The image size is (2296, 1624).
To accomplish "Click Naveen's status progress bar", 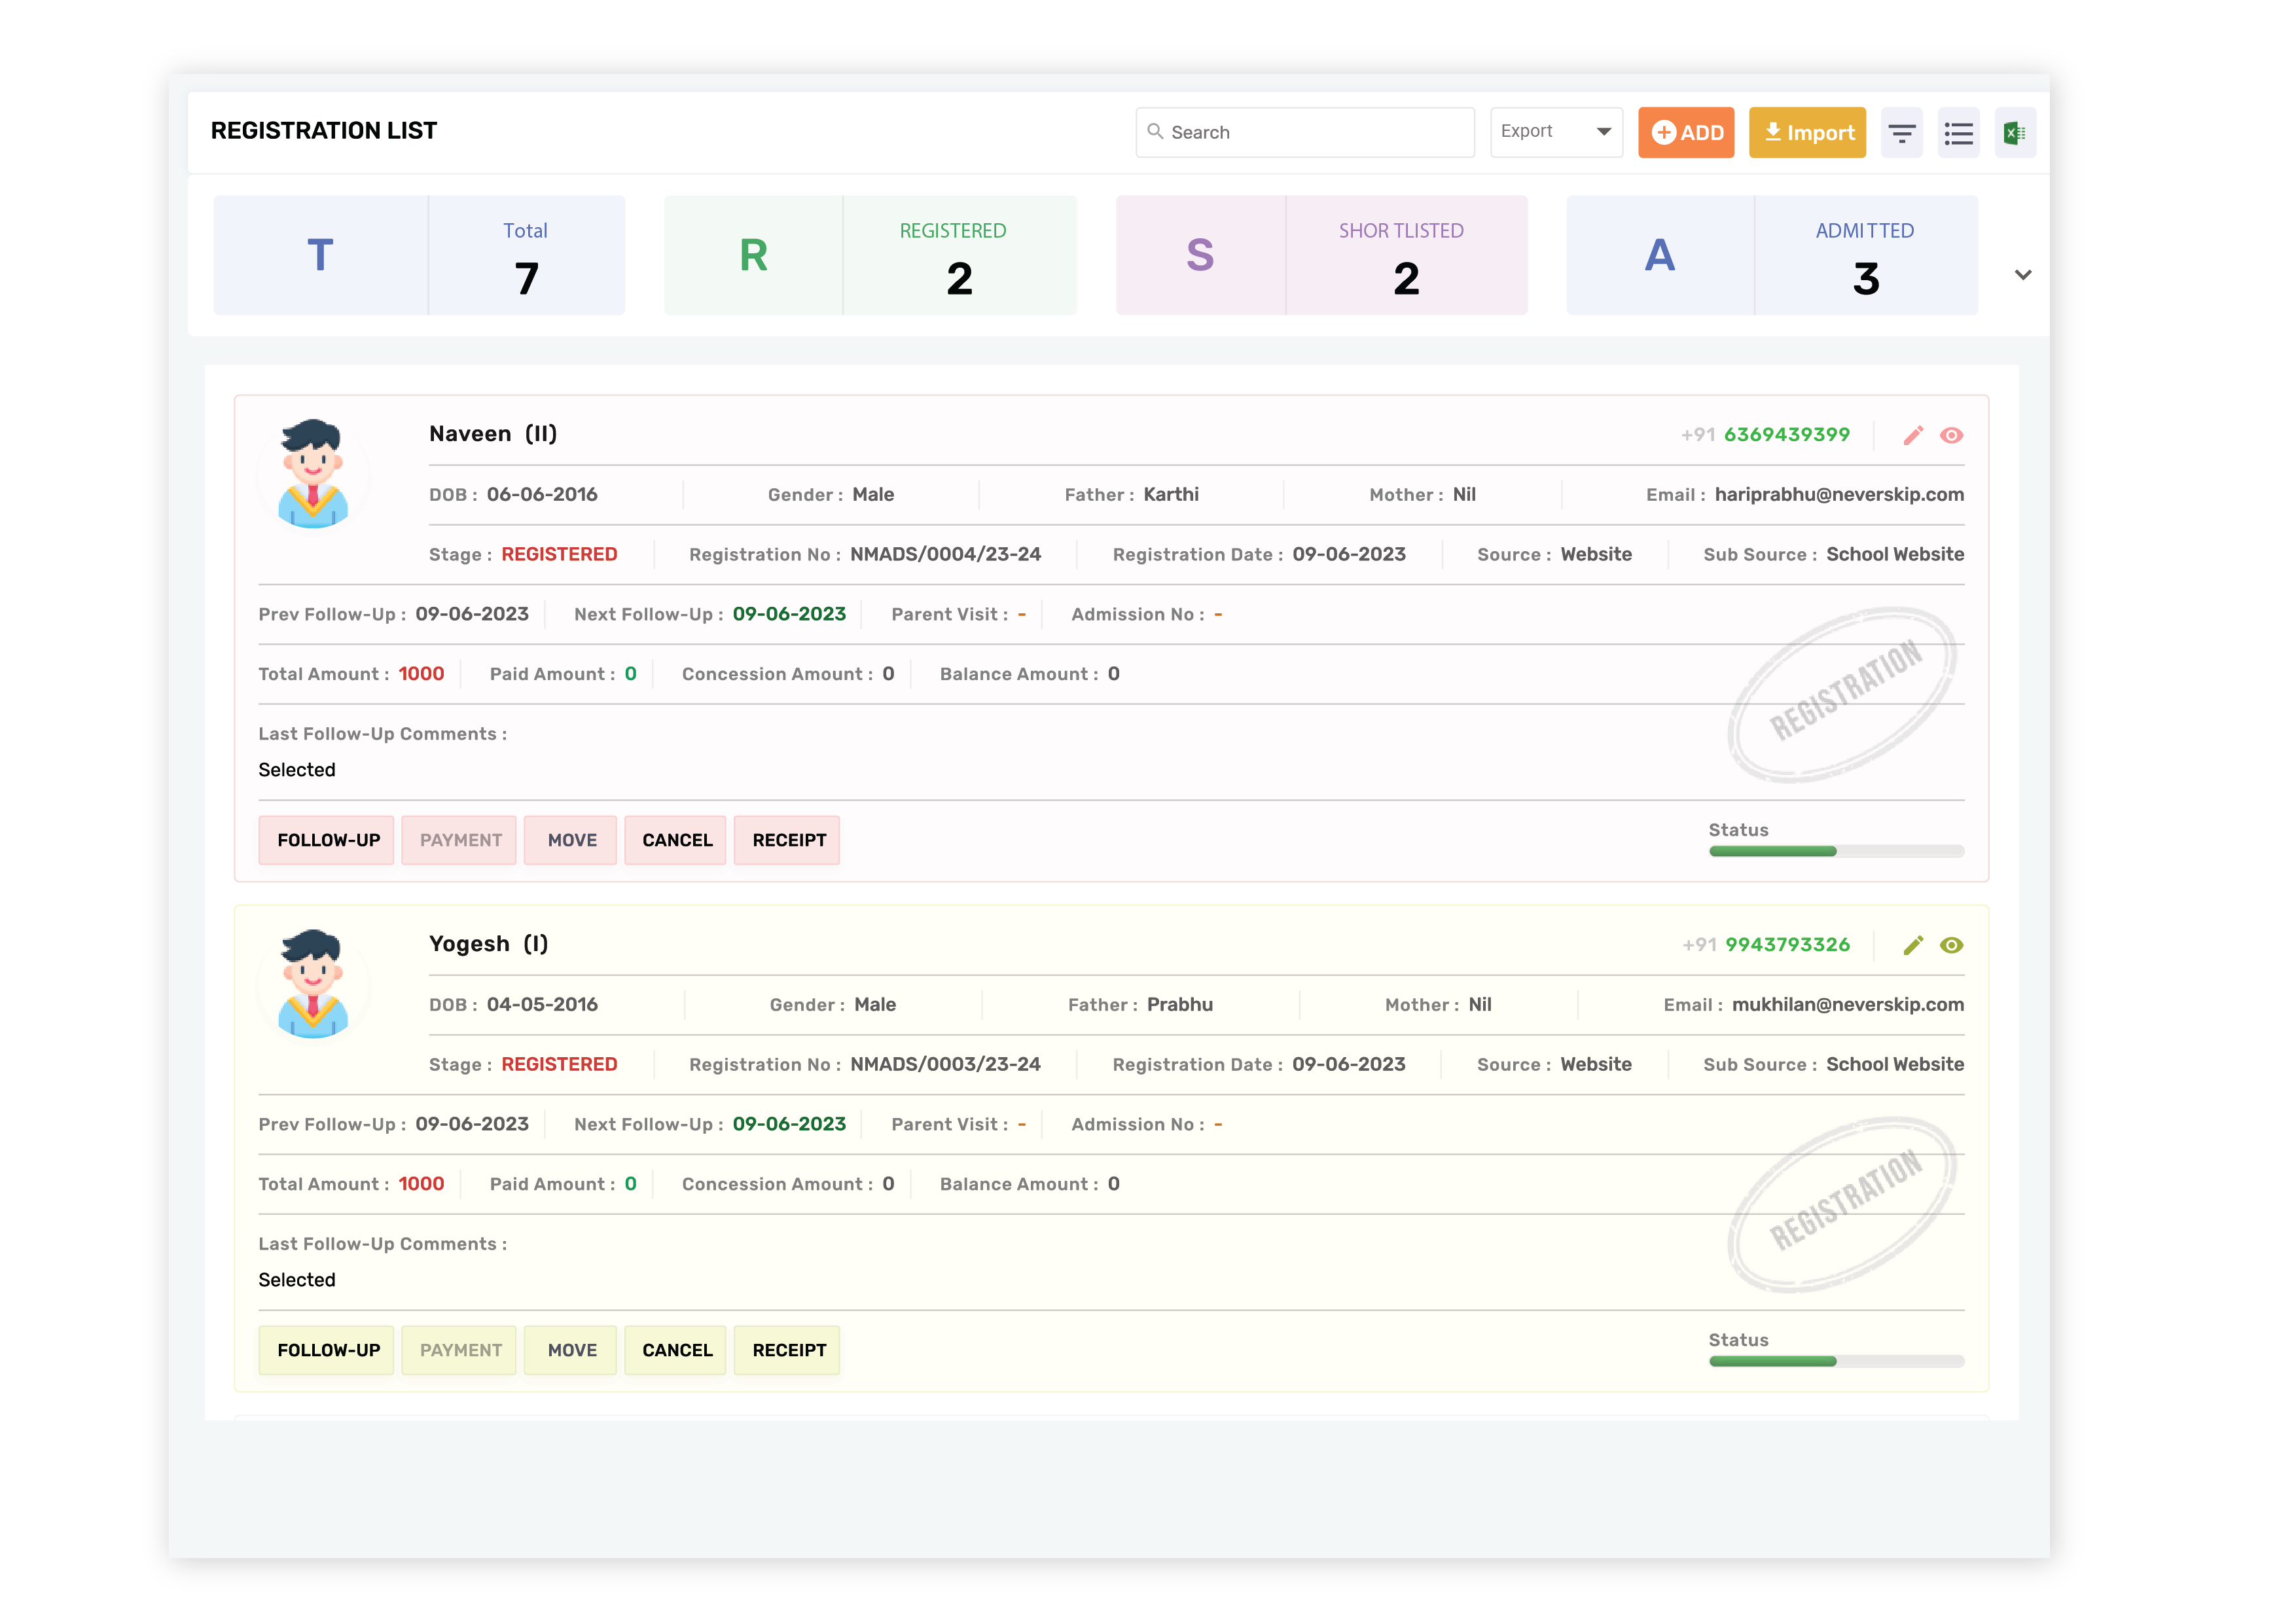I will coord(1836,851).
